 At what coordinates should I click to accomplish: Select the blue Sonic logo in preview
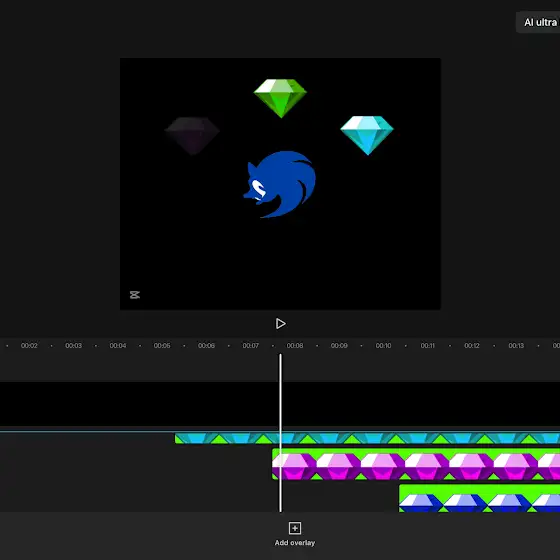(x=280, y=184)
